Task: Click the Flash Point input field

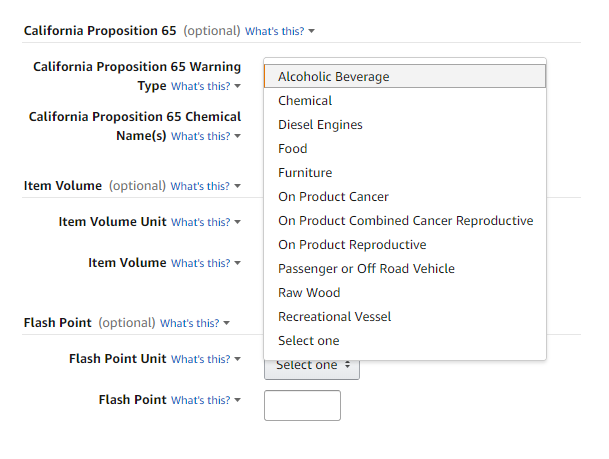Action: coord(302,405)
